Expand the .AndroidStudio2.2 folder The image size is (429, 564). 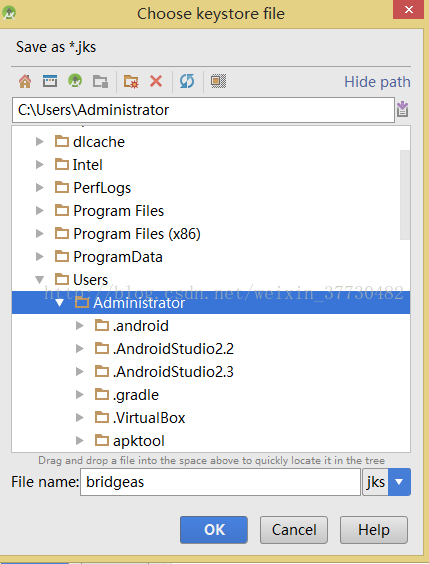(x=79, y=349)
